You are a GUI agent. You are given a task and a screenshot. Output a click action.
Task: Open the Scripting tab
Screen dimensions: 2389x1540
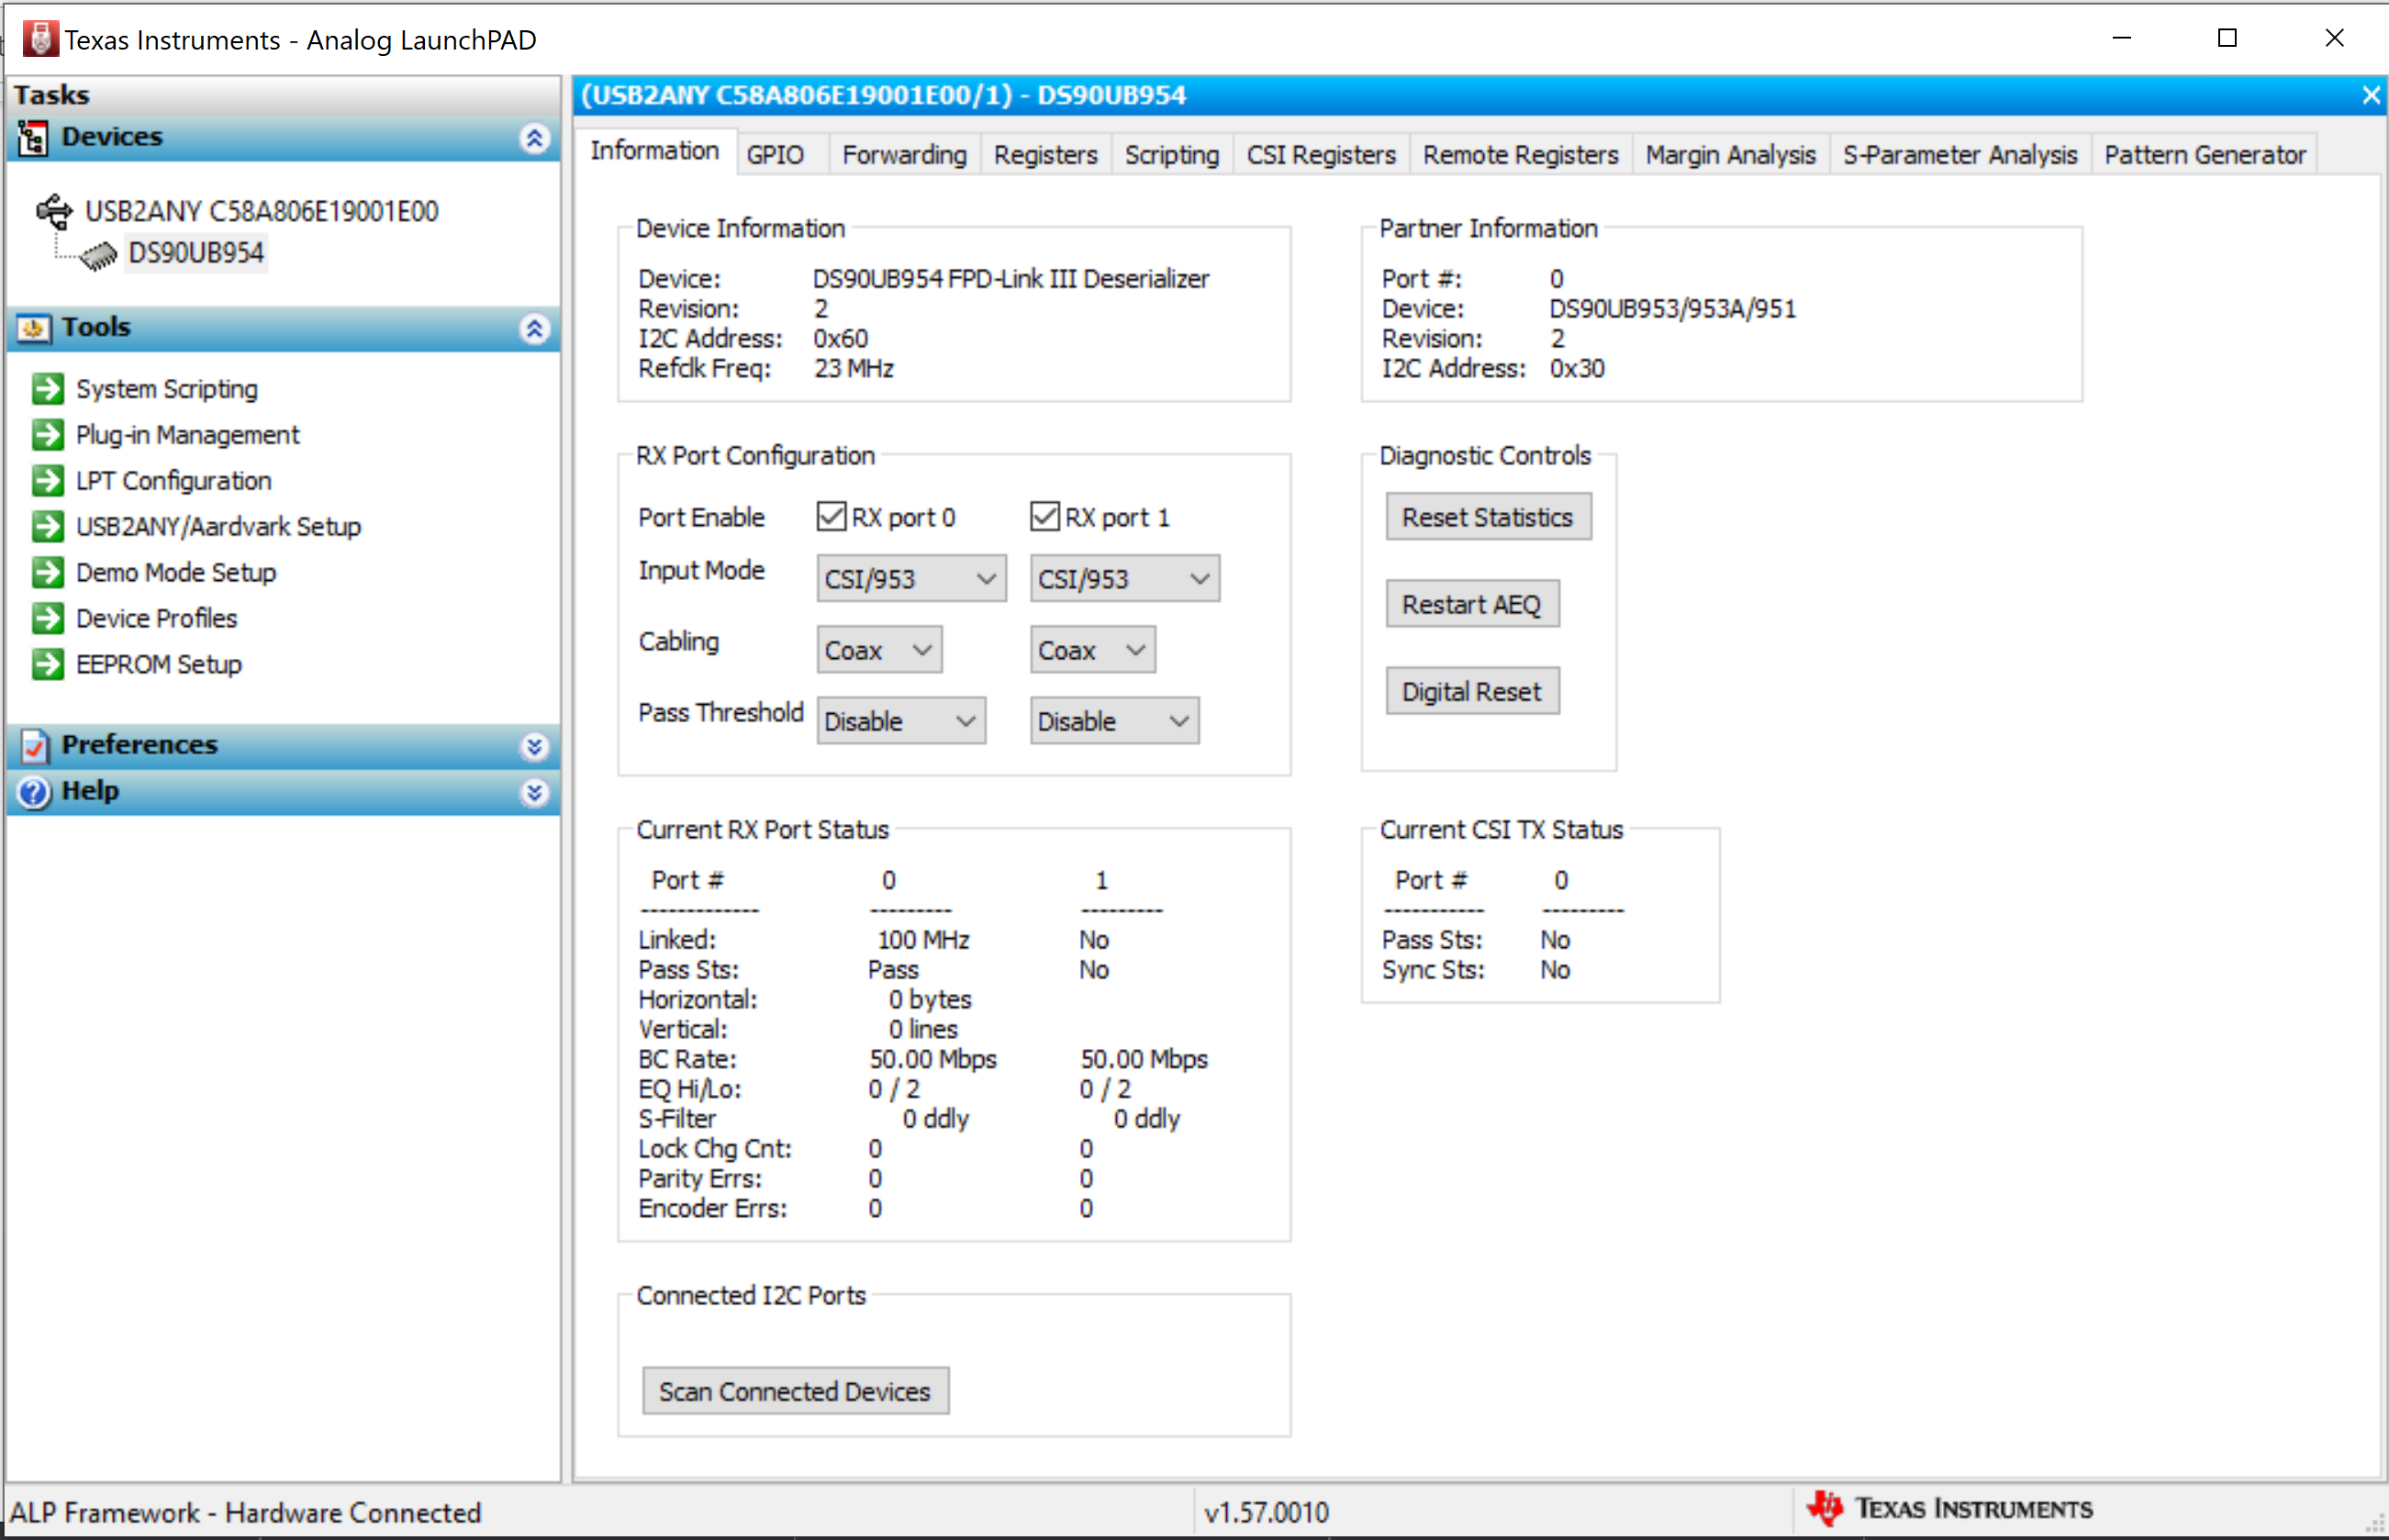click(1172, 155)
